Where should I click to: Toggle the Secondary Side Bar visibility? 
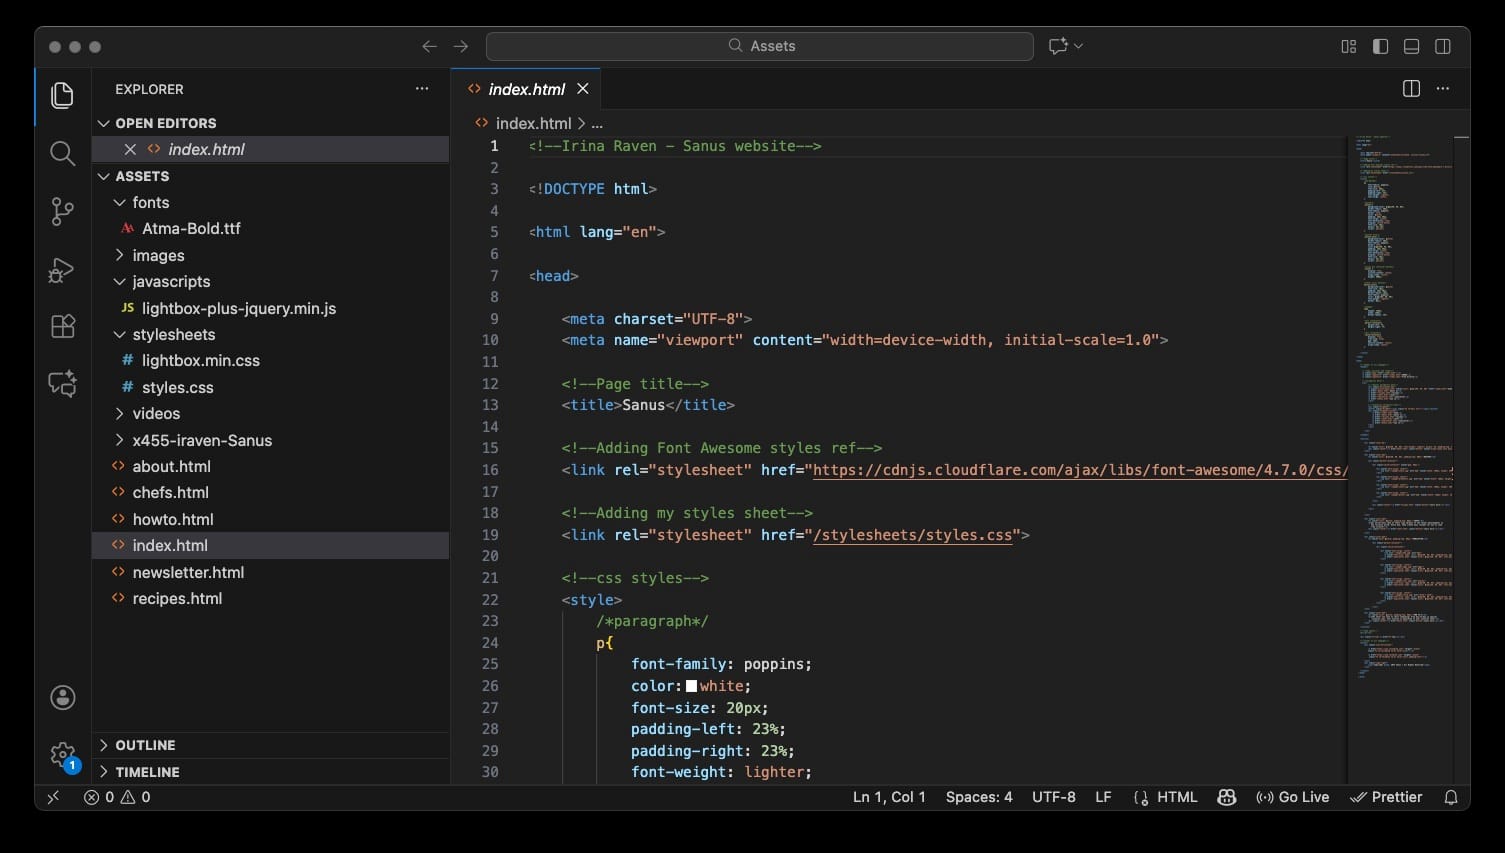pos(1442,46)
